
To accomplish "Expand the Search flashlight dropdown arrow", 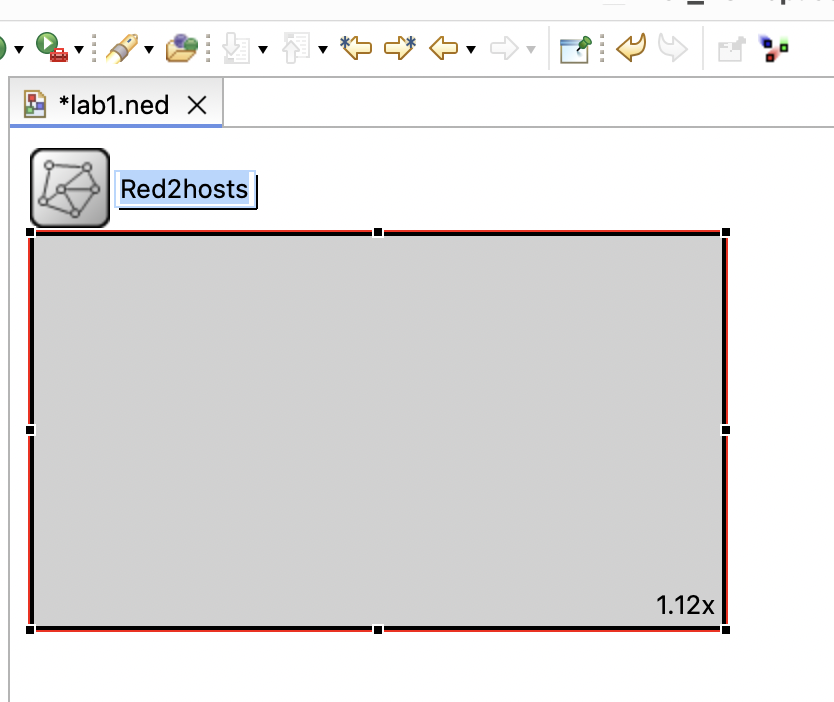I will [x=149, y=49].
